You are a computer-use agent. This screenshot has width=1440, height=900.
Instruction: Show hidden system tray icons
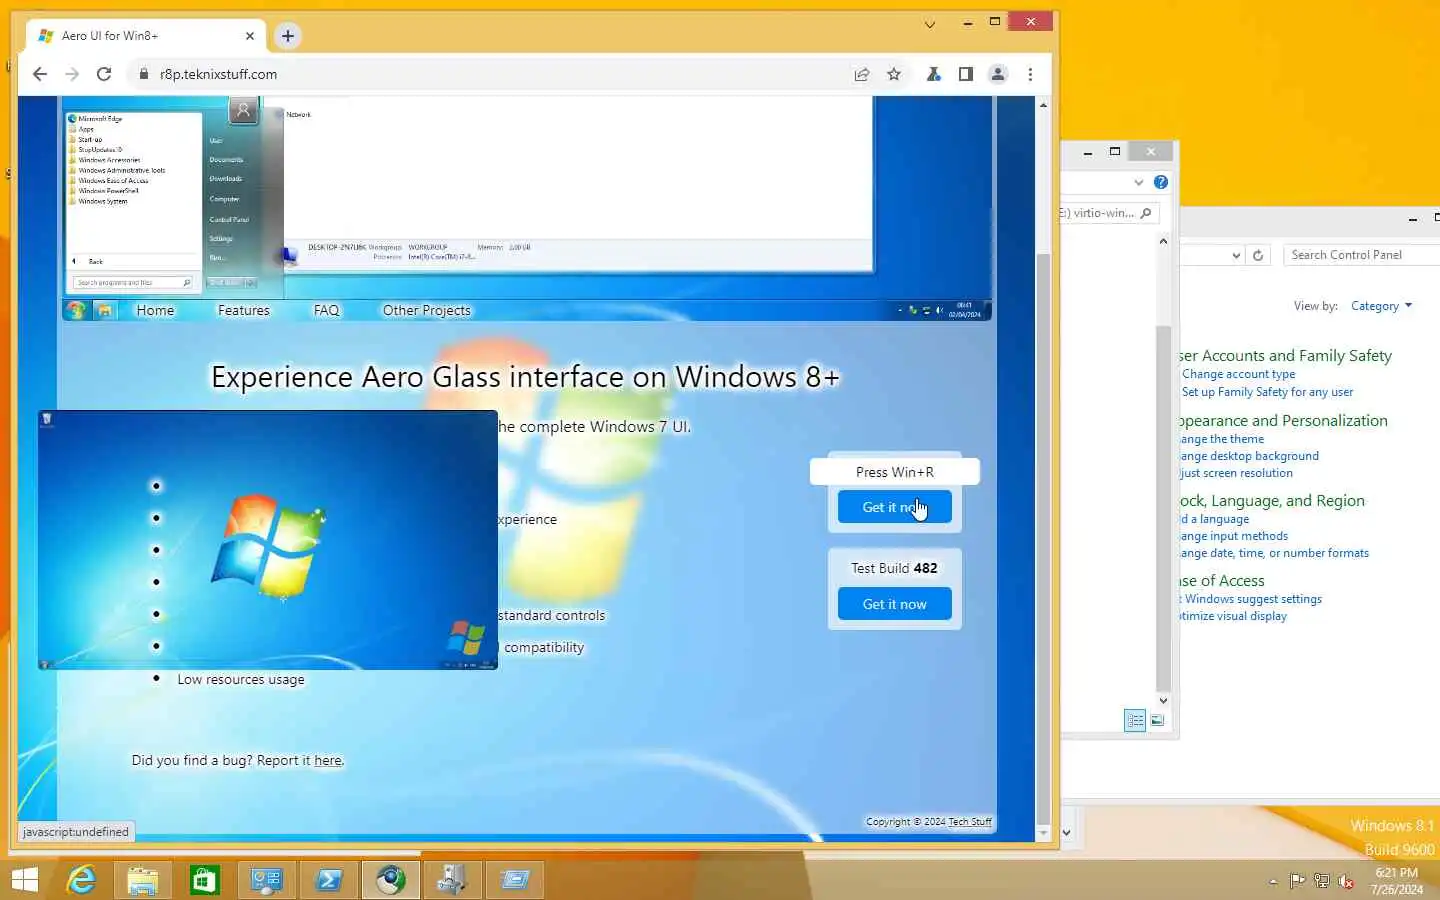pos(1273,882)
